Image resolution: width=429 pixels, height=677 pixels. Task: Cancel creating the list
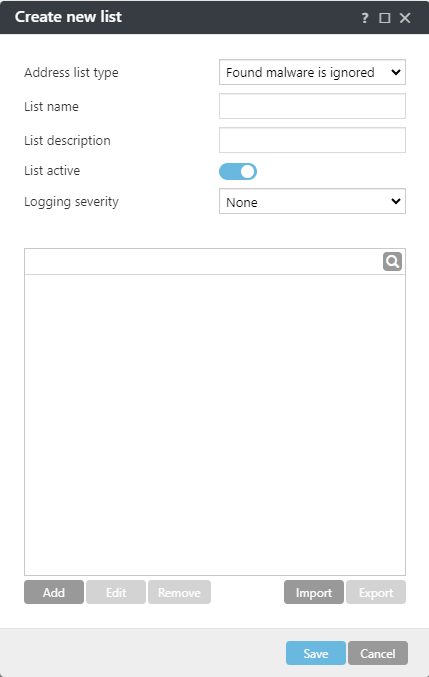click(378, 653)
